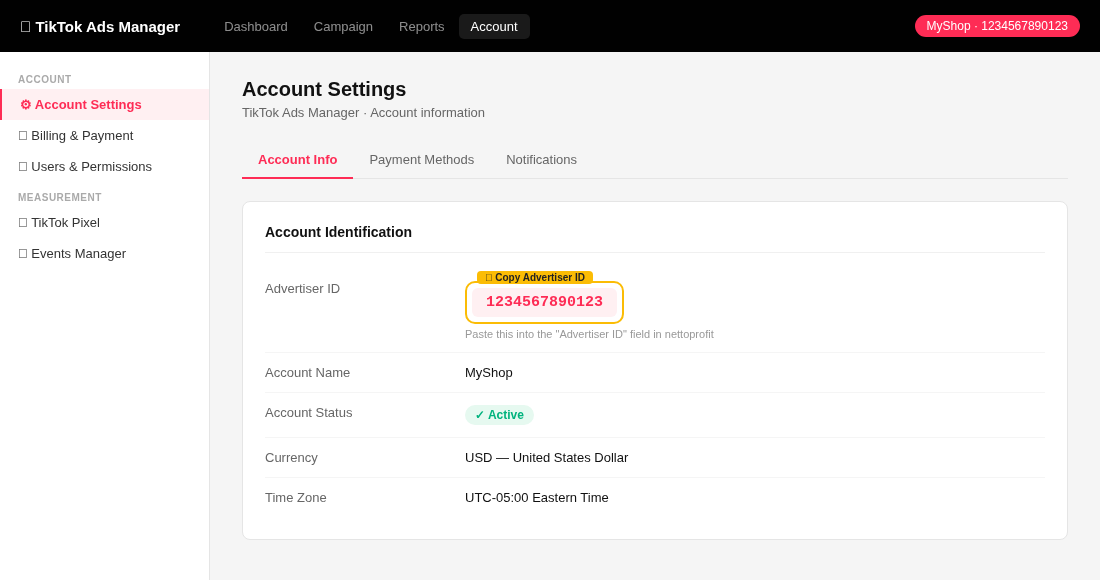Open Billing & Payment in sidebar

(105, 135)
